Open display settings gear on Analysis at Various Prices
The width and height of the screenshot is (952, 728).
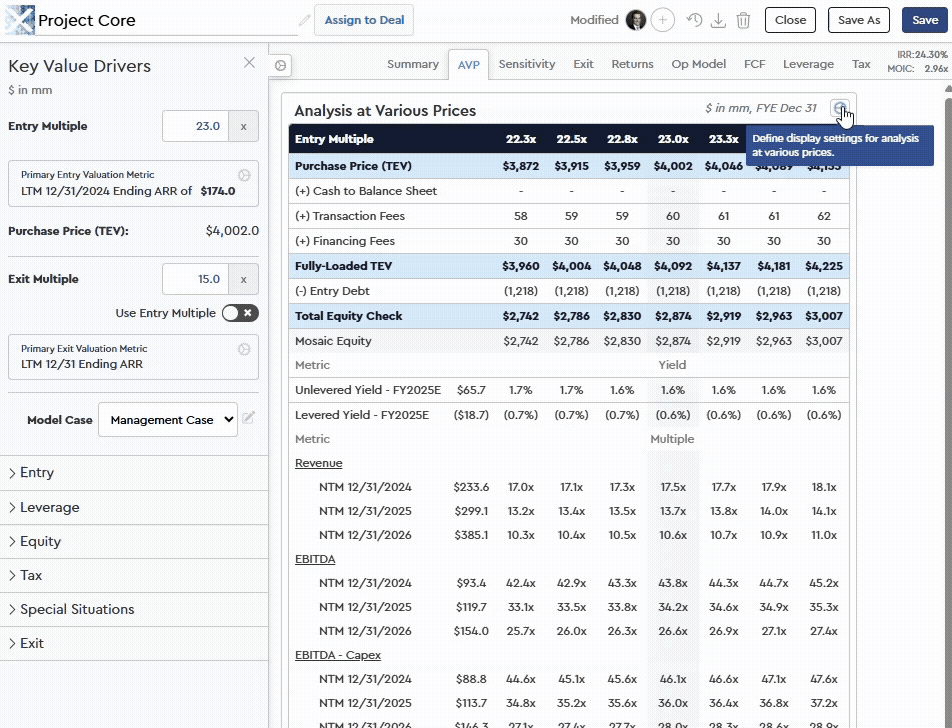(x=840, y=107)
